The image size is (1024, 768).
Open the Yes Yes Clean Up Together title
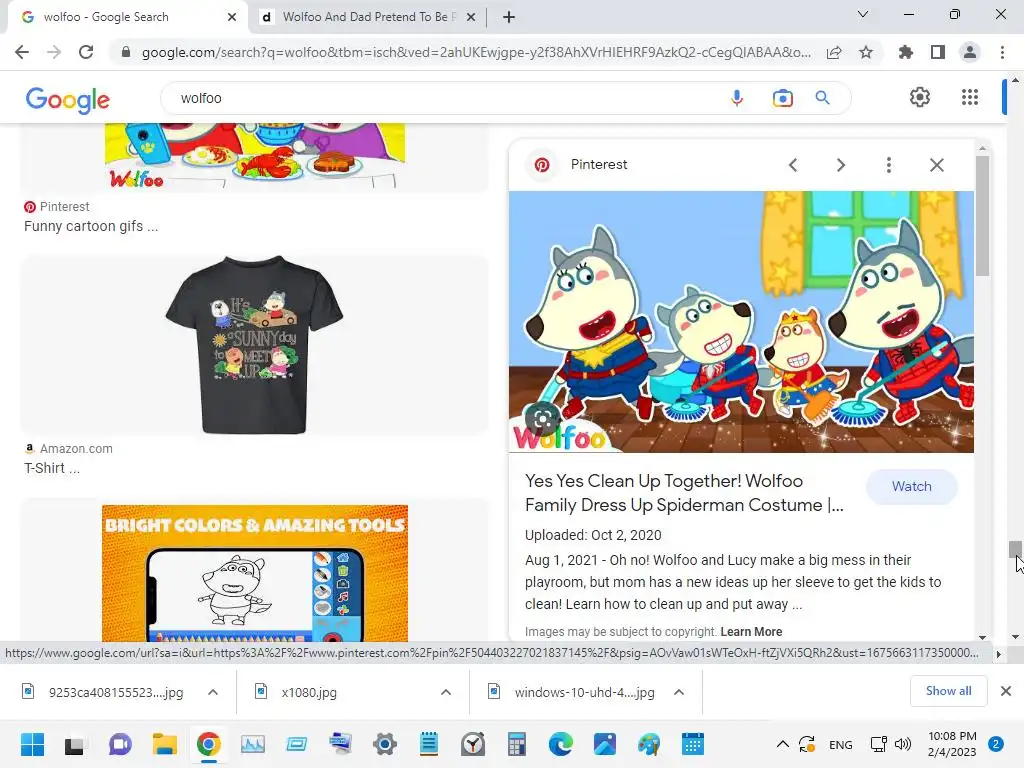(684, 493)
